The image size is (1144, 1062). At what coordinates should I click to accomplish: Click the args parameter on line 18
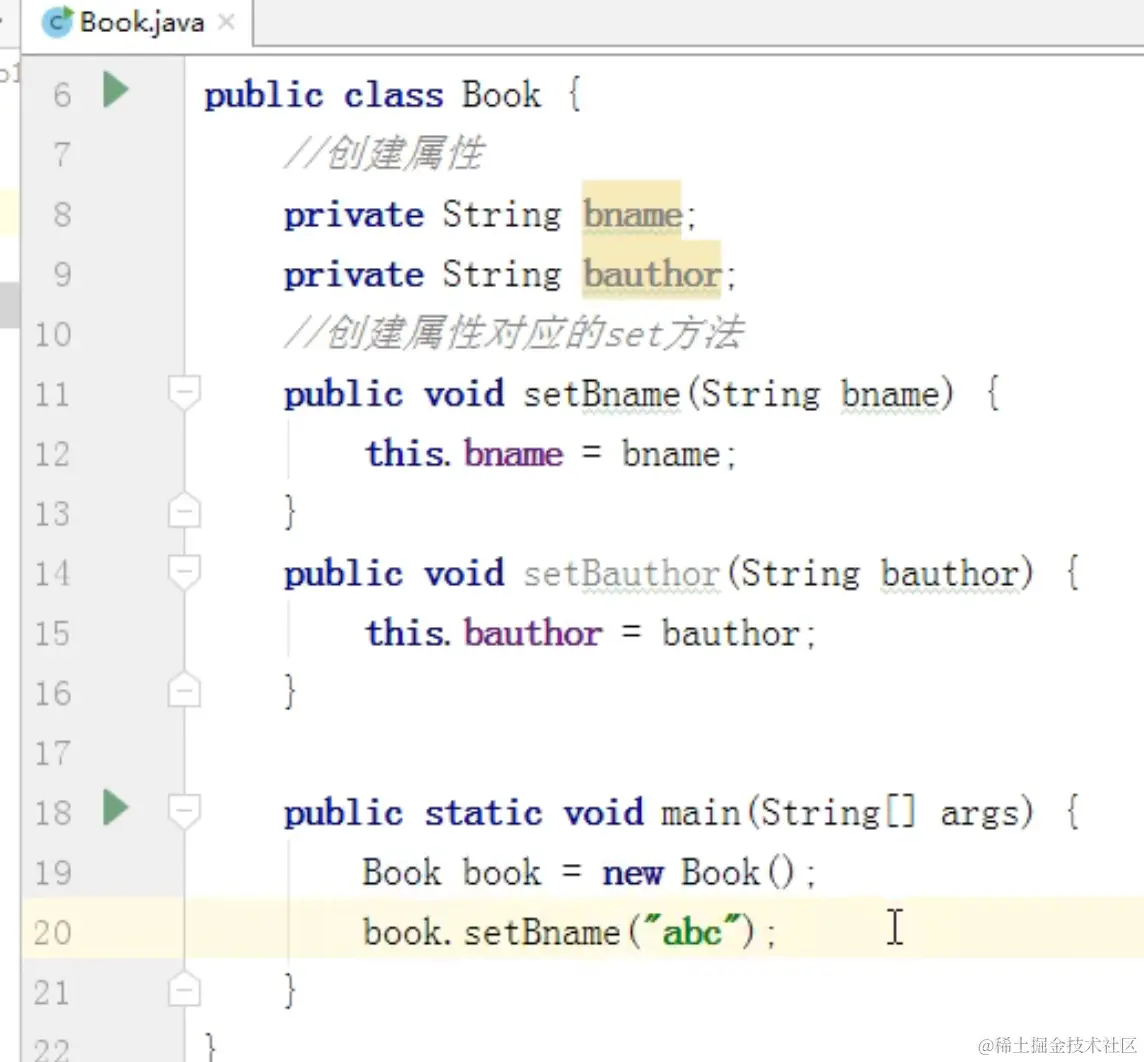pyautogui.click(x=980, y=813)
